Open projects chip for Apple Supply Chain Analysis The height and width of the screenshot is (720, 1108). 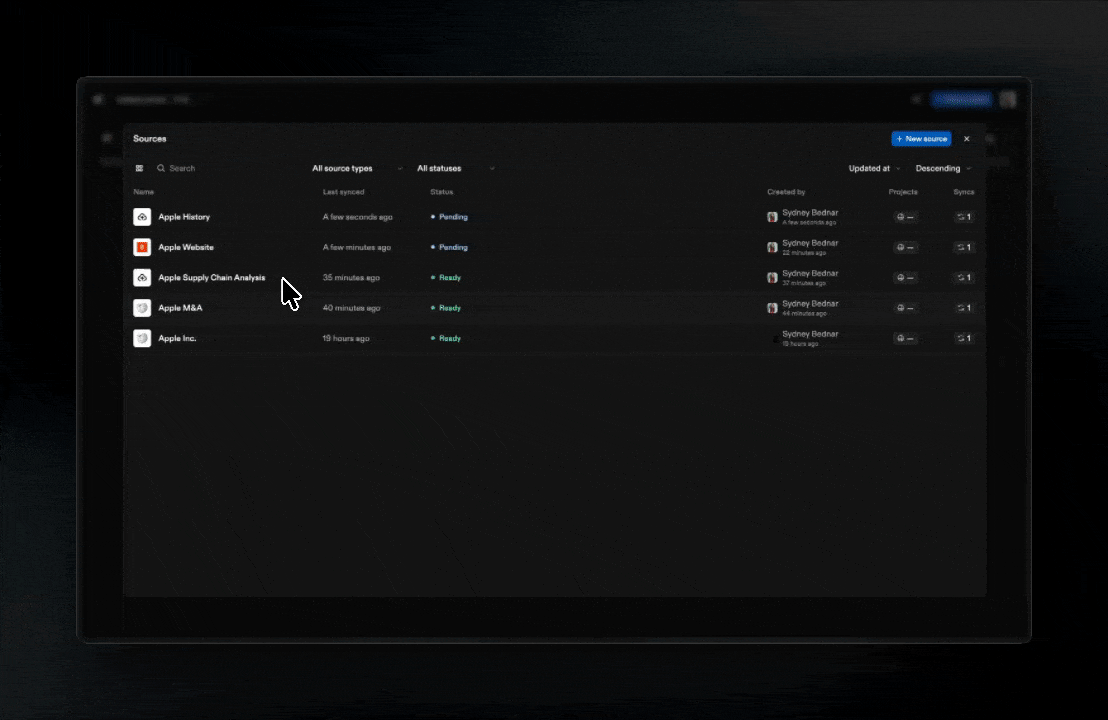pyautogui.click(x=905, y=278)
